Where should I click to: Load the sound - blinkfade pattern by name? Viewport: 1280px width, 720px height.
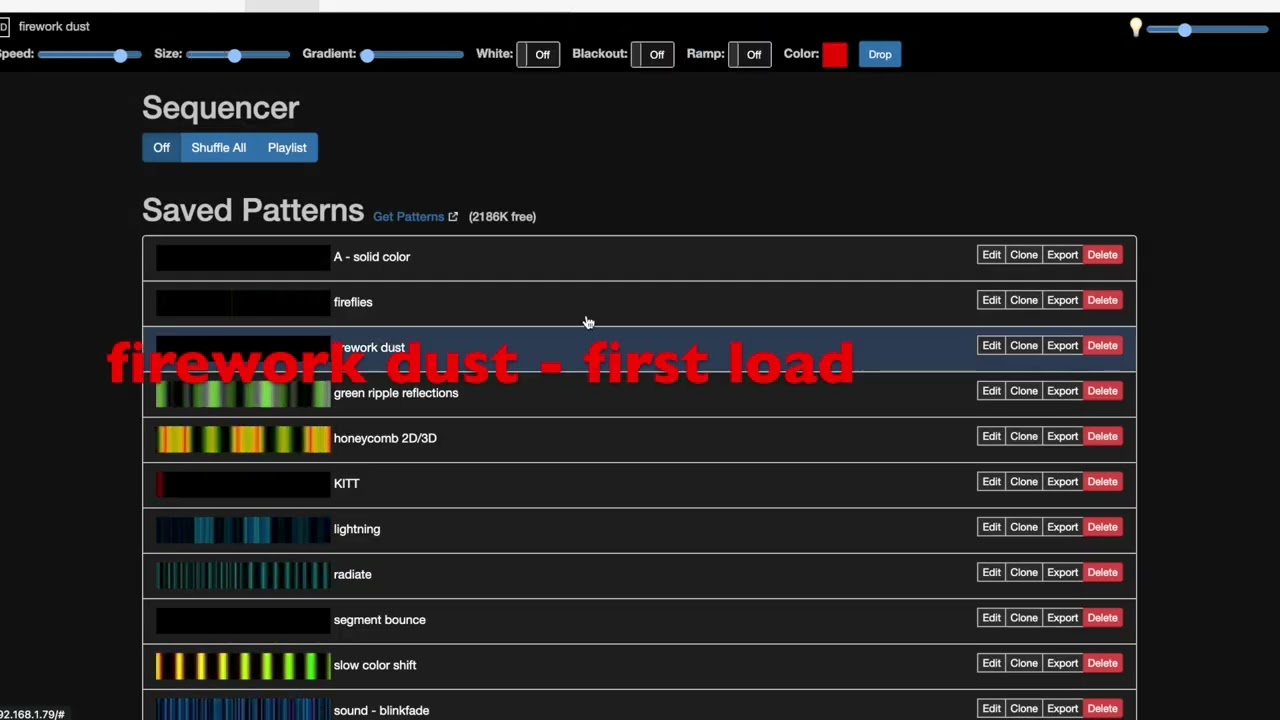[381, 711]
